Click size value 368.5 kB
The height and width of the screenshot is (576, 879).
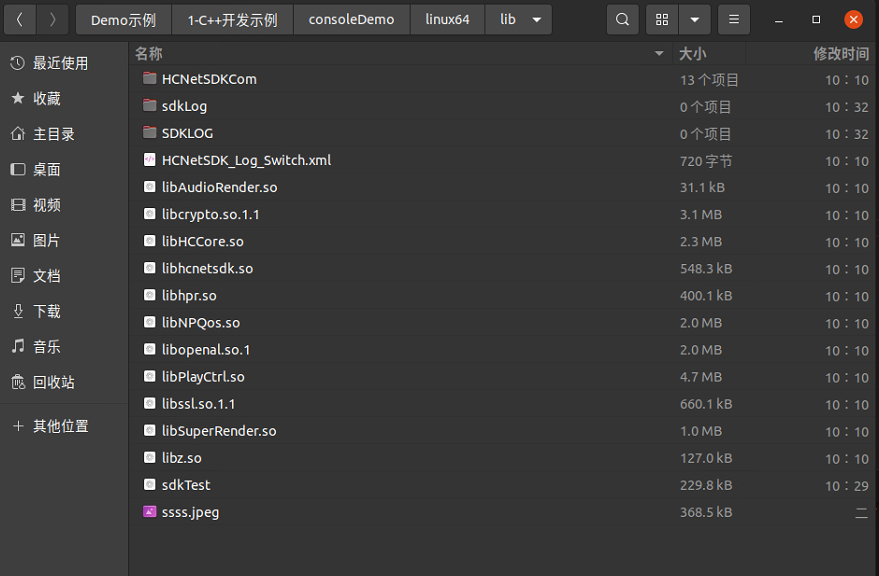706,512
